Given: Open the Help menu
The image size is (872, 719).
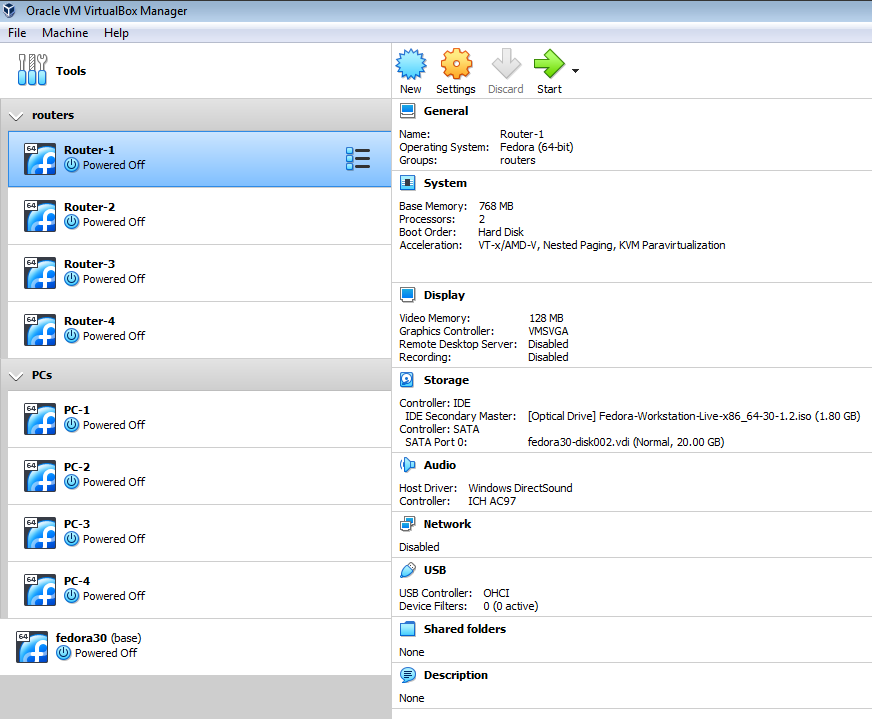Looking at the screenshot, I should tap(116, 33).
